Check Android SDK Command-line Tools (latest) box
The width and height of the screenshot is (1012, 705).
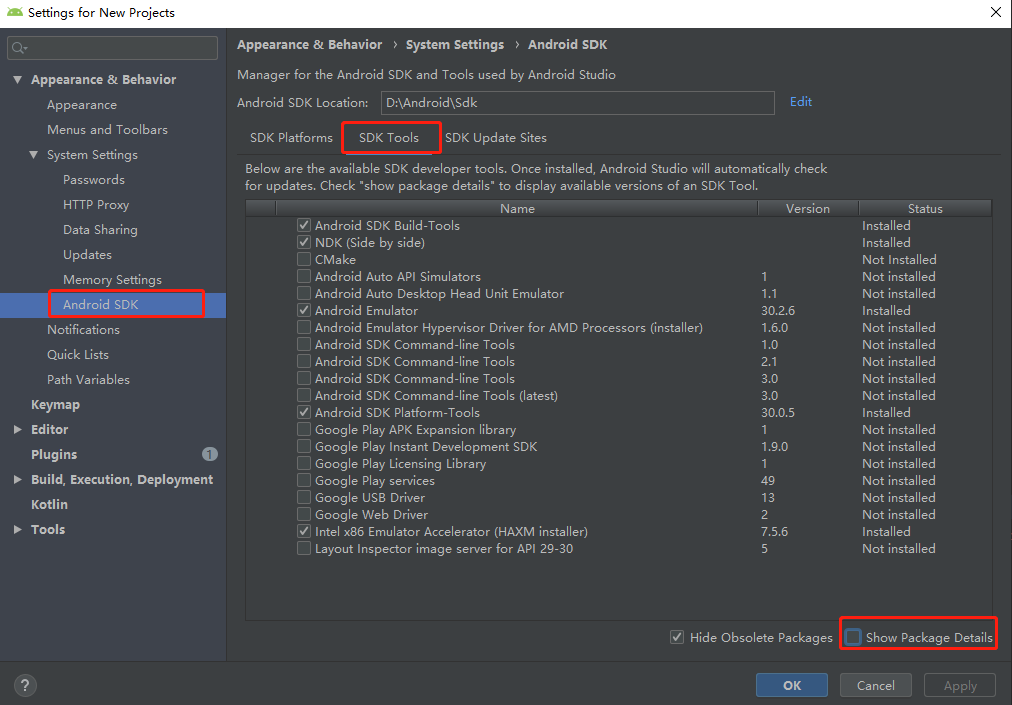coord(304,395)
